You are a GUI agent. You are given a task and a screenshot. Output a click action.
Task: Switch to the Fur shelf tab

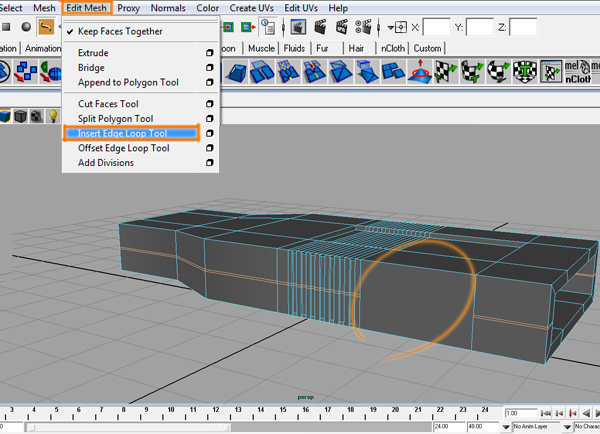[x=322, y=48]
